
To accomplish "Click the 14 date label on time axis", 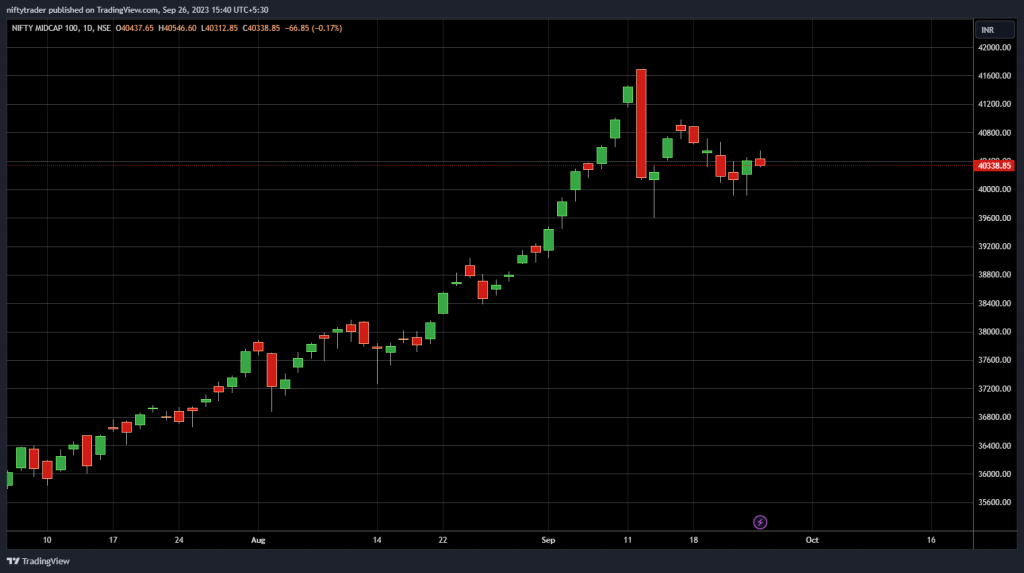I will [377, 540].
